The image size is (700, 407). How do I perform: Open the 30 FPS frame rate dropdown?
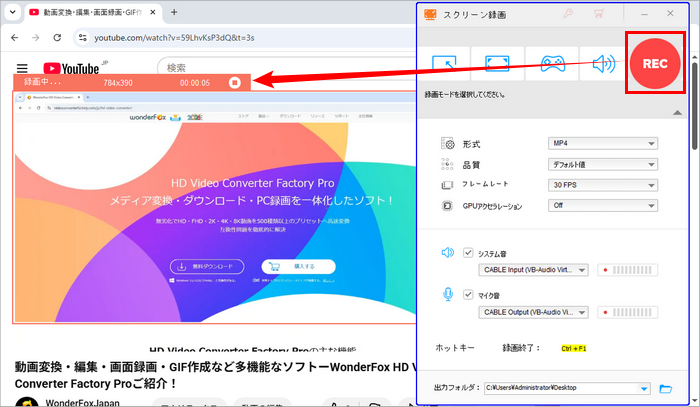coord(603,185)
